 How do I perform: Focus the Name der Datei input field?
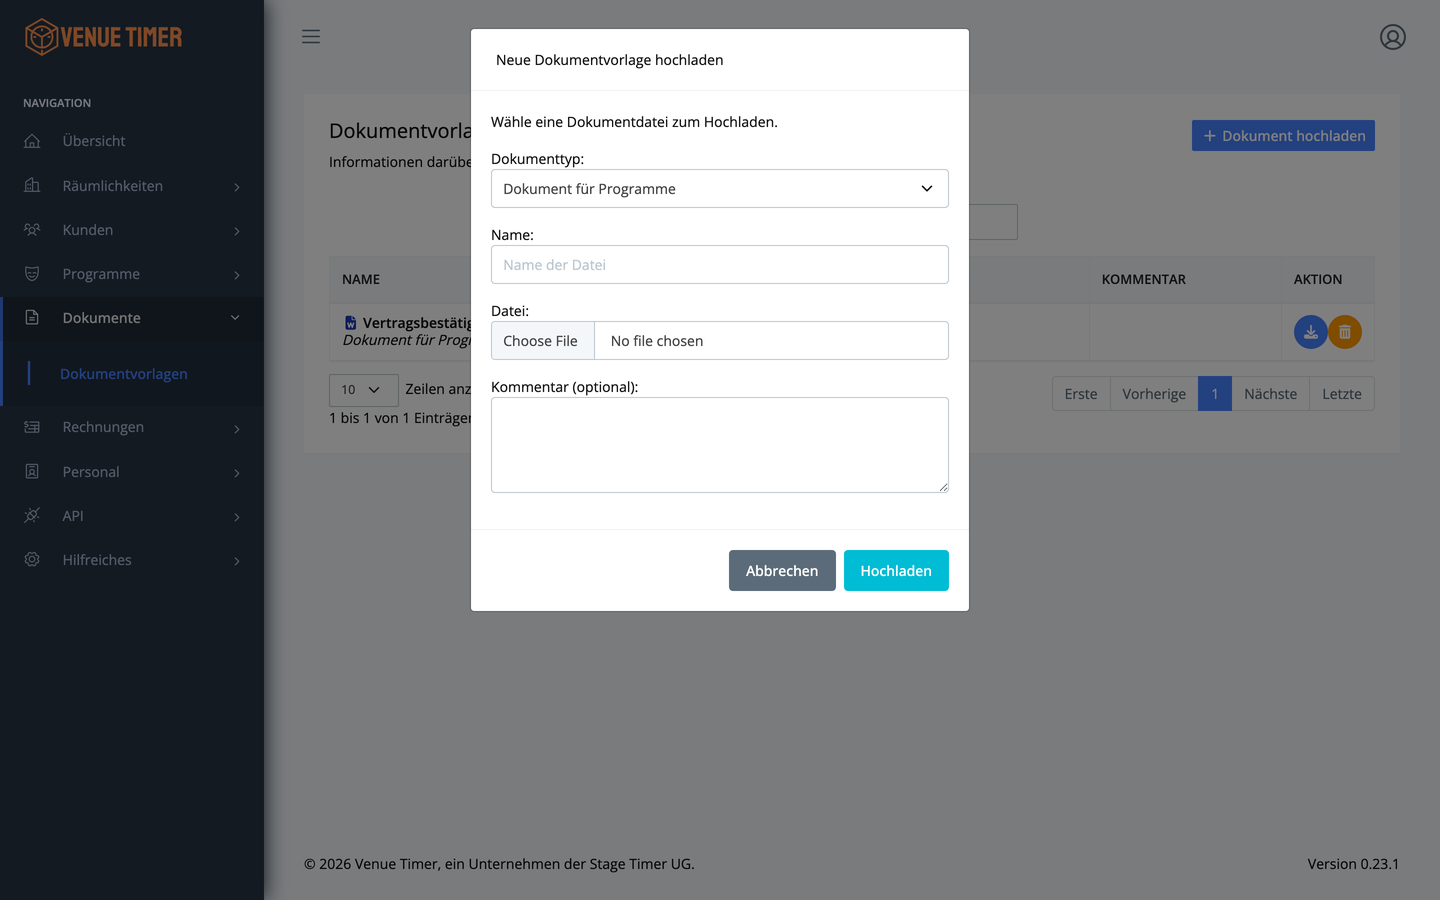(x=720, y=265)
